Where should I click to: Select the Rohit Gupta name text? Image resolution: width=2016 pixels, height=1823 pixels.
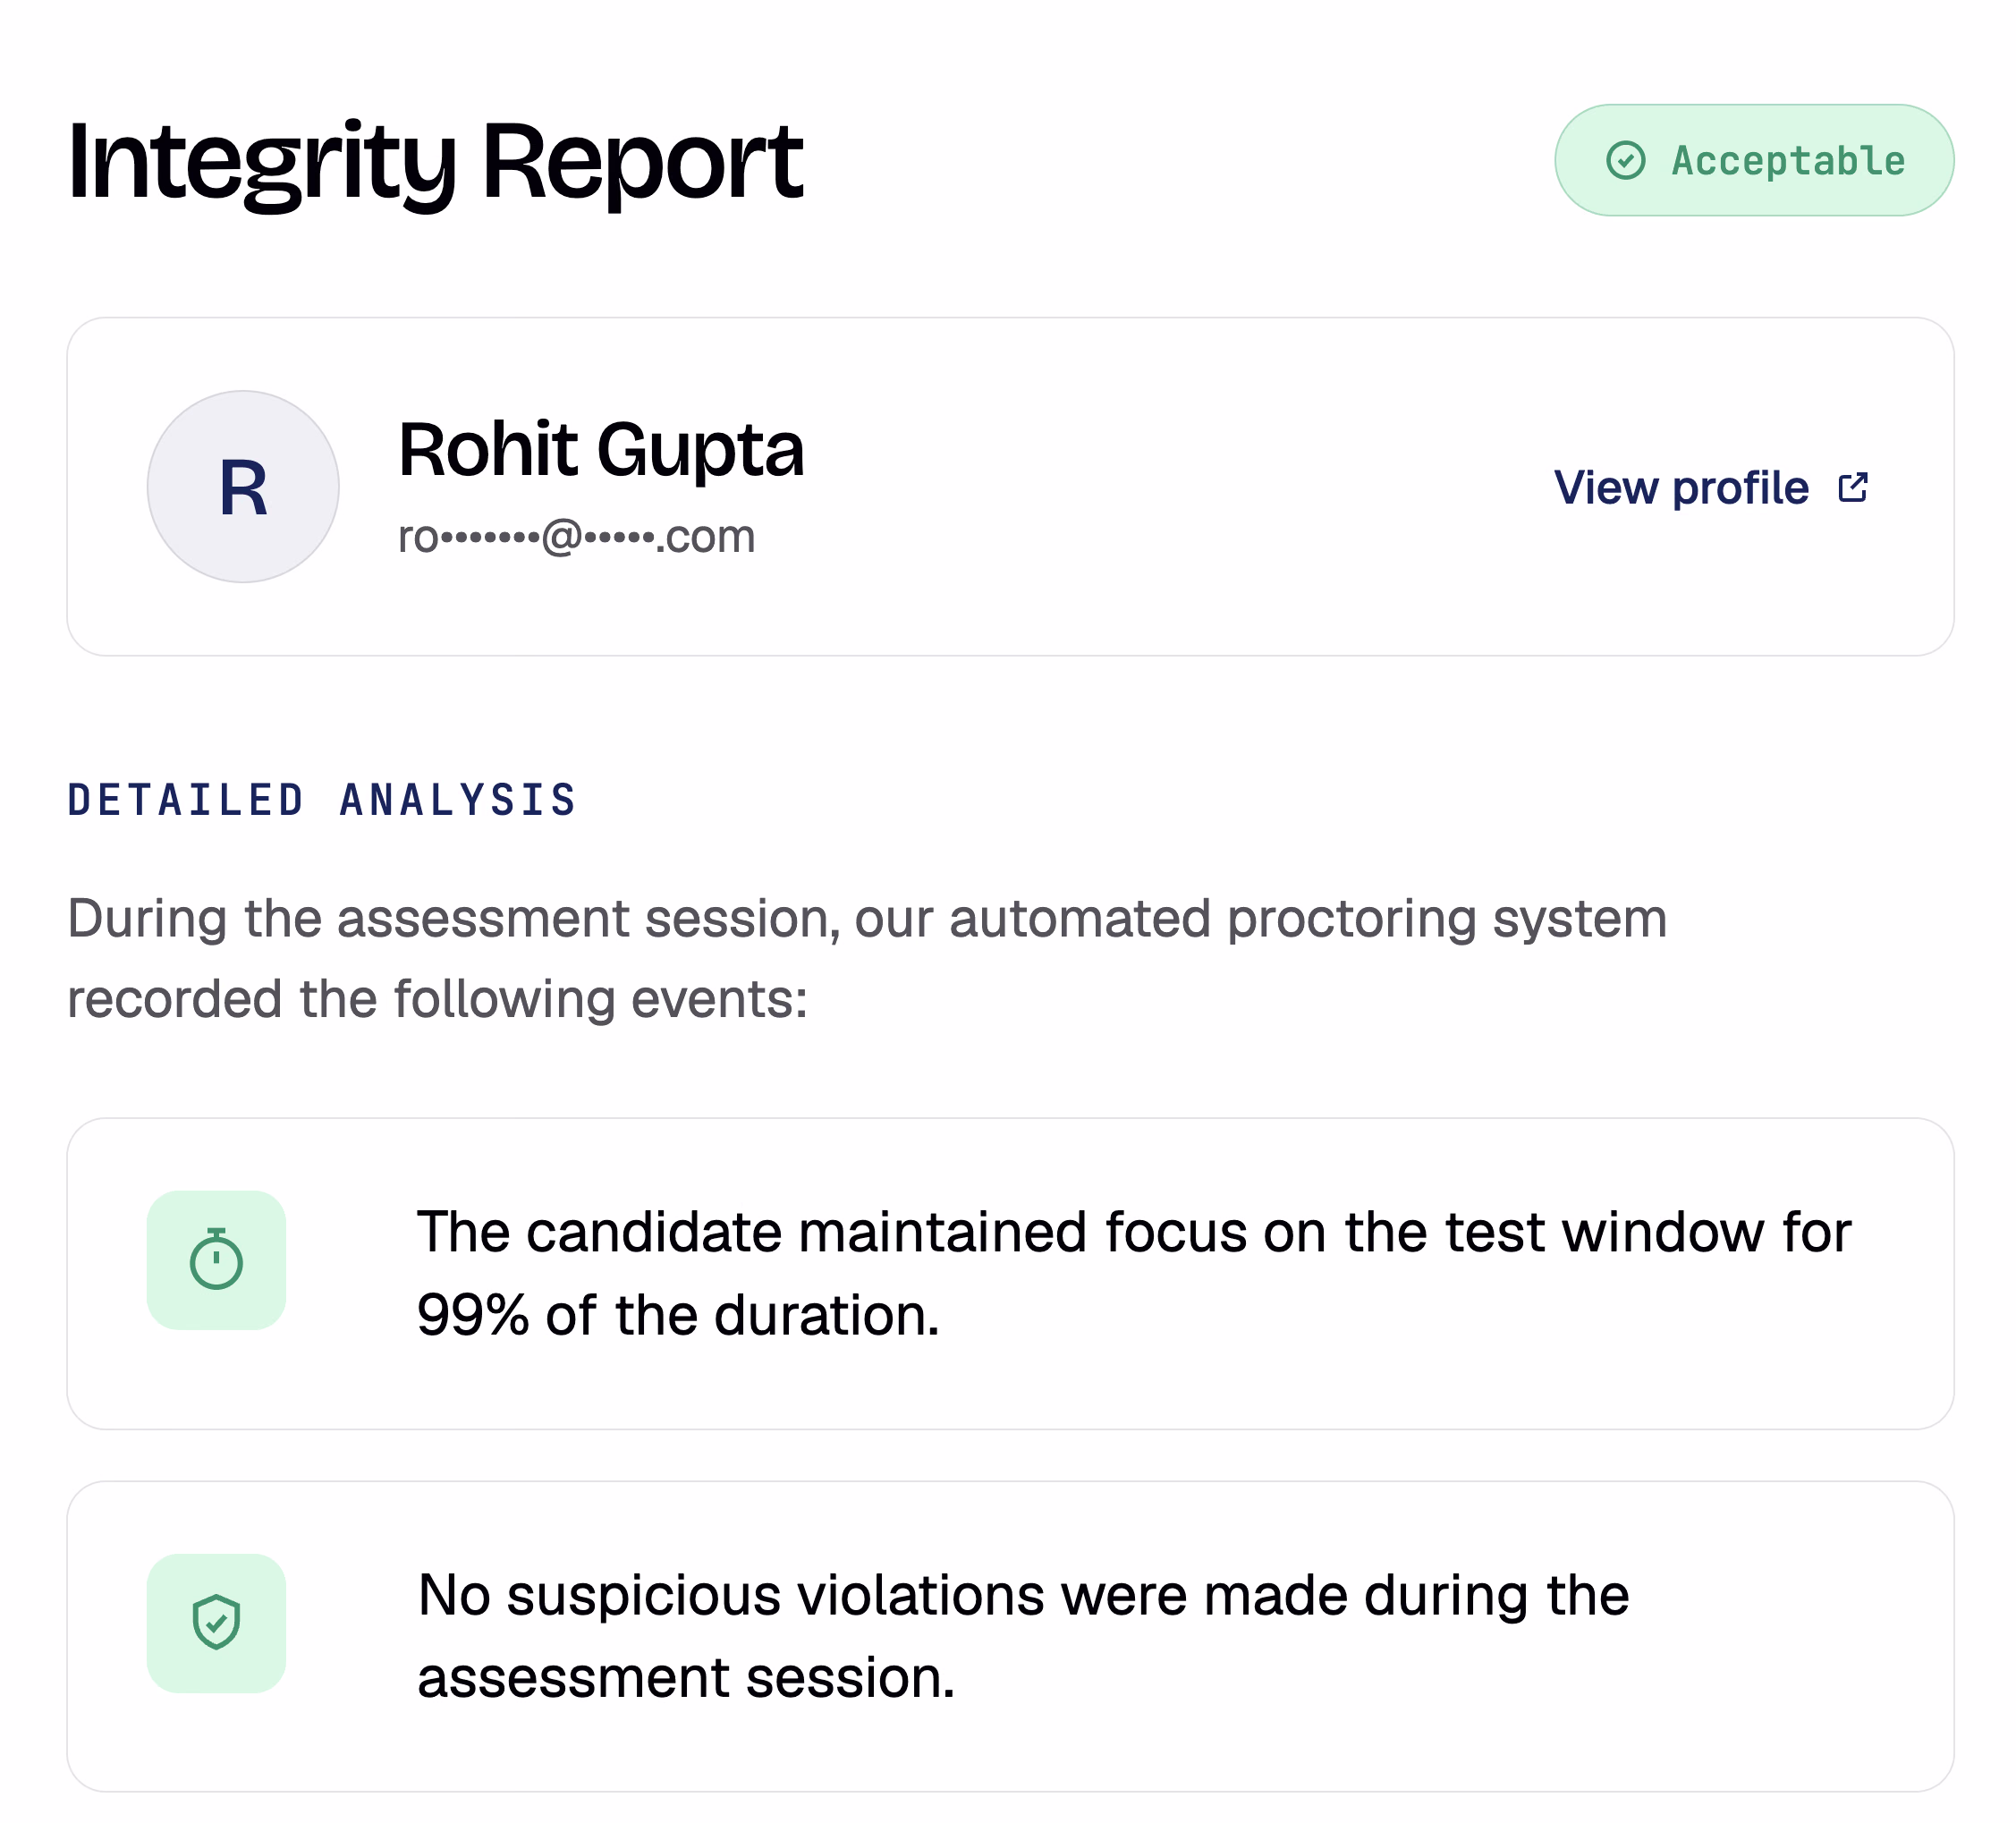click(x=601, y=450)
